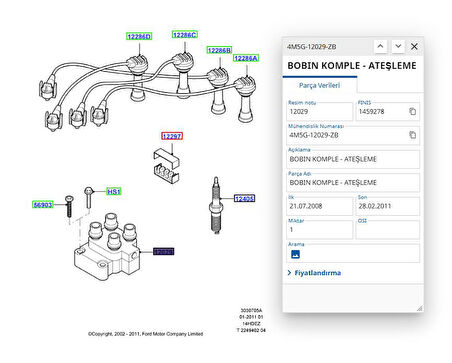This screenshot has height=363, width=452.
Task: Go to next part with down arrow
Action: click(x=398, y=46)
